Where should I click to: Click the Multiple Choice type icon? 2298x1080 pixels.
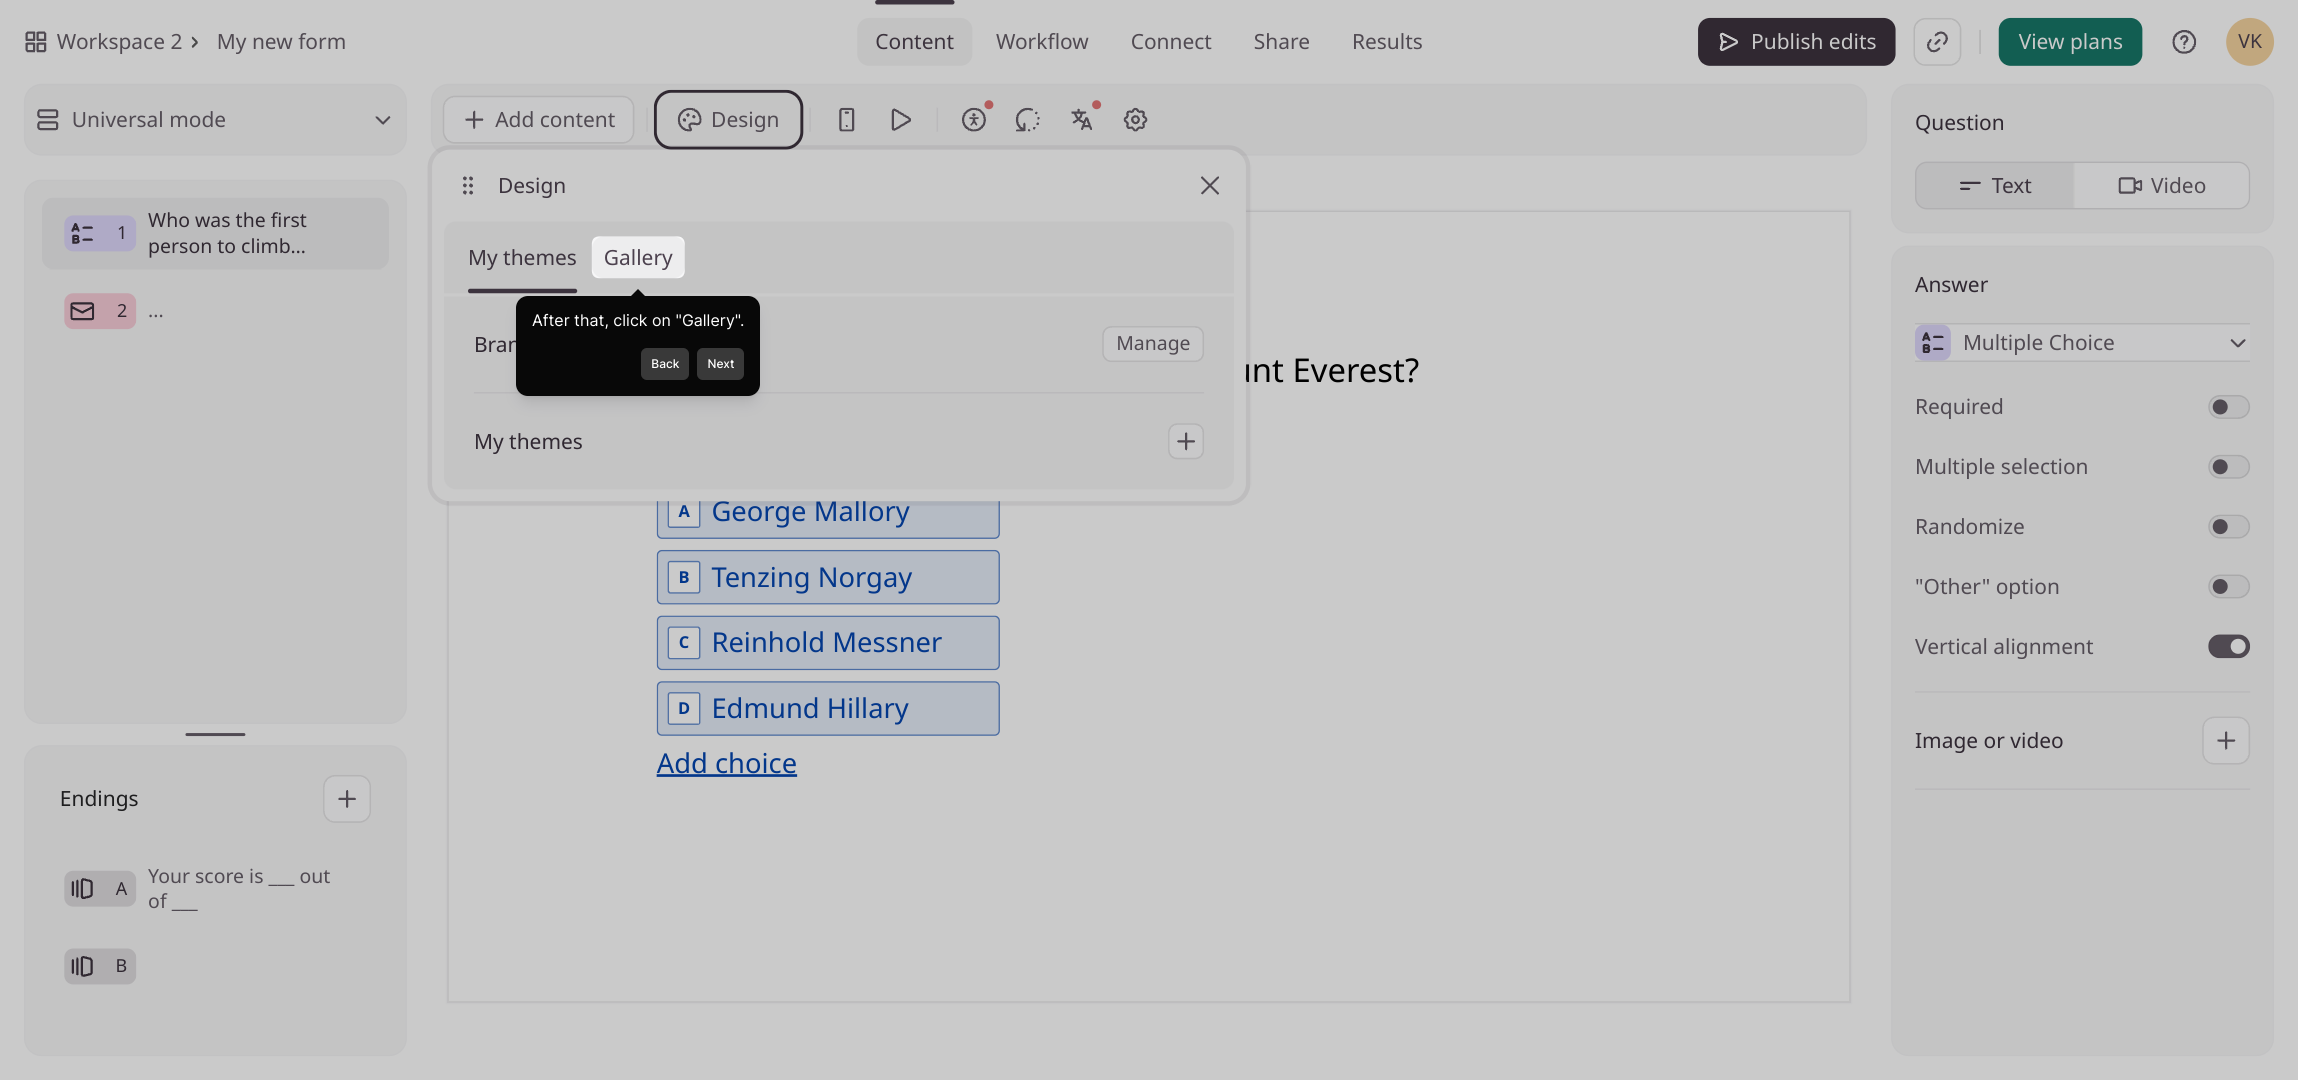tap(1933, 343)
